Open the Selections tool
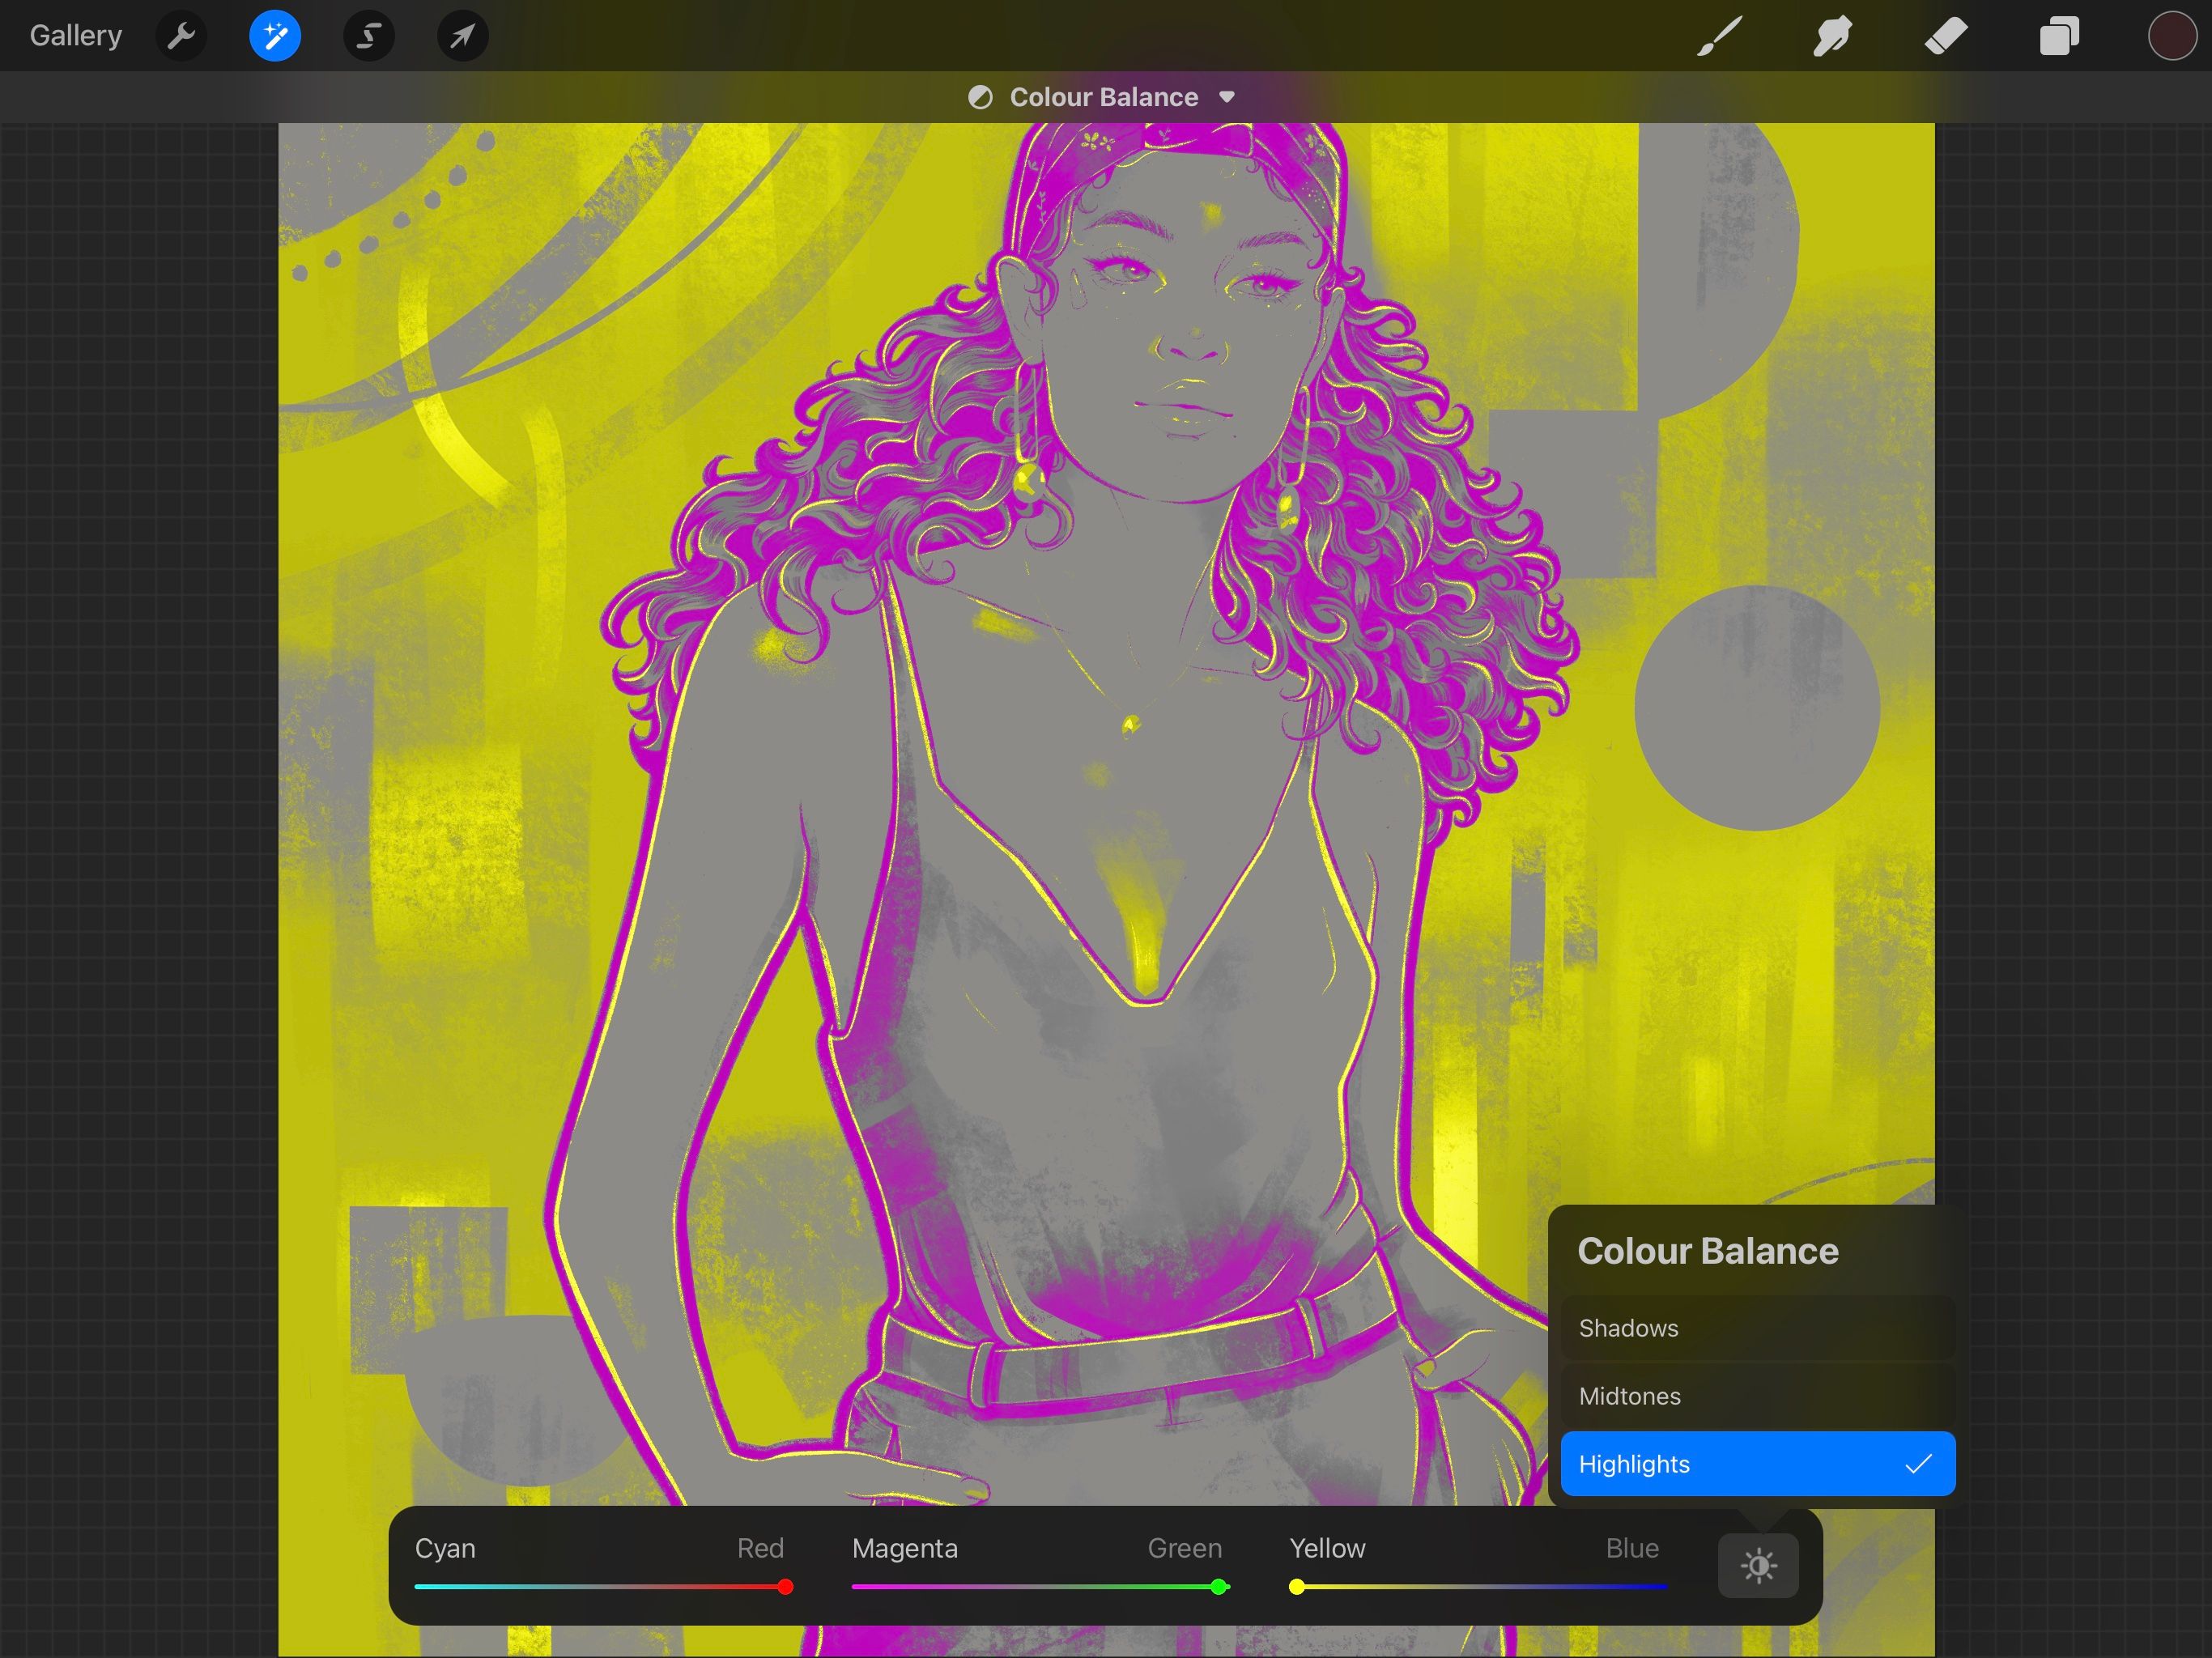Screen dimensions: 2212x1658 pyautogui.click(x=367, y=36)
